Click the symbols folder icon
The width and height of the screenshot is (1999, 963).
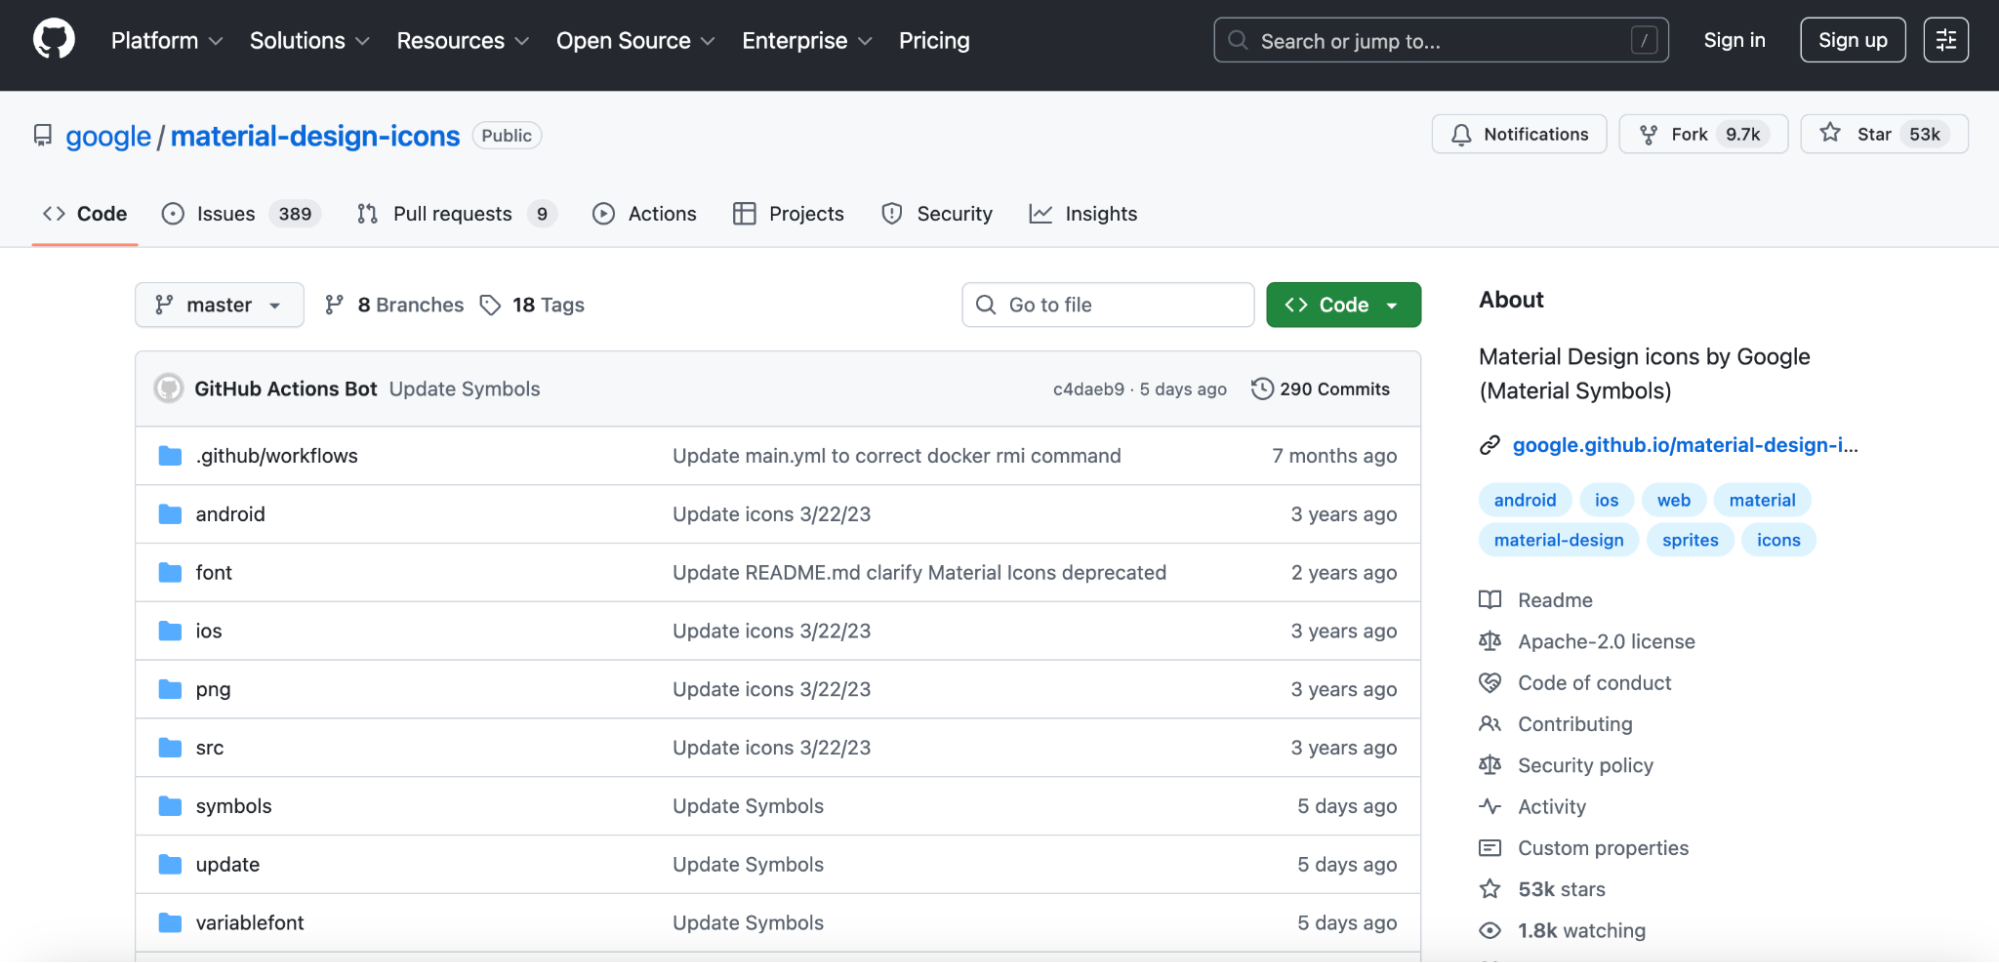171,806
